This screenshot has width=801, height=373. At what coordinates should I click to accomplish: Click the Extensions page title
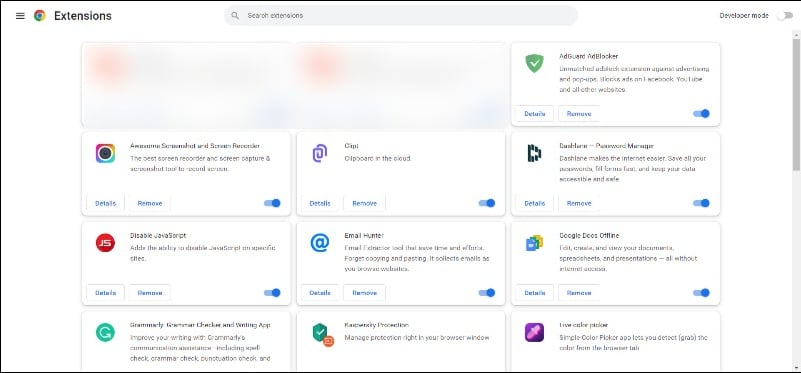point(83,16)
